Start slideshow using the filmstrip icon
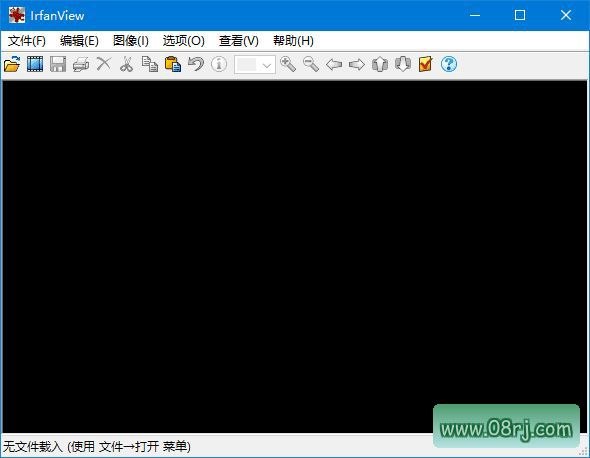The image size is (590, 458). click(x=35, y=64)
